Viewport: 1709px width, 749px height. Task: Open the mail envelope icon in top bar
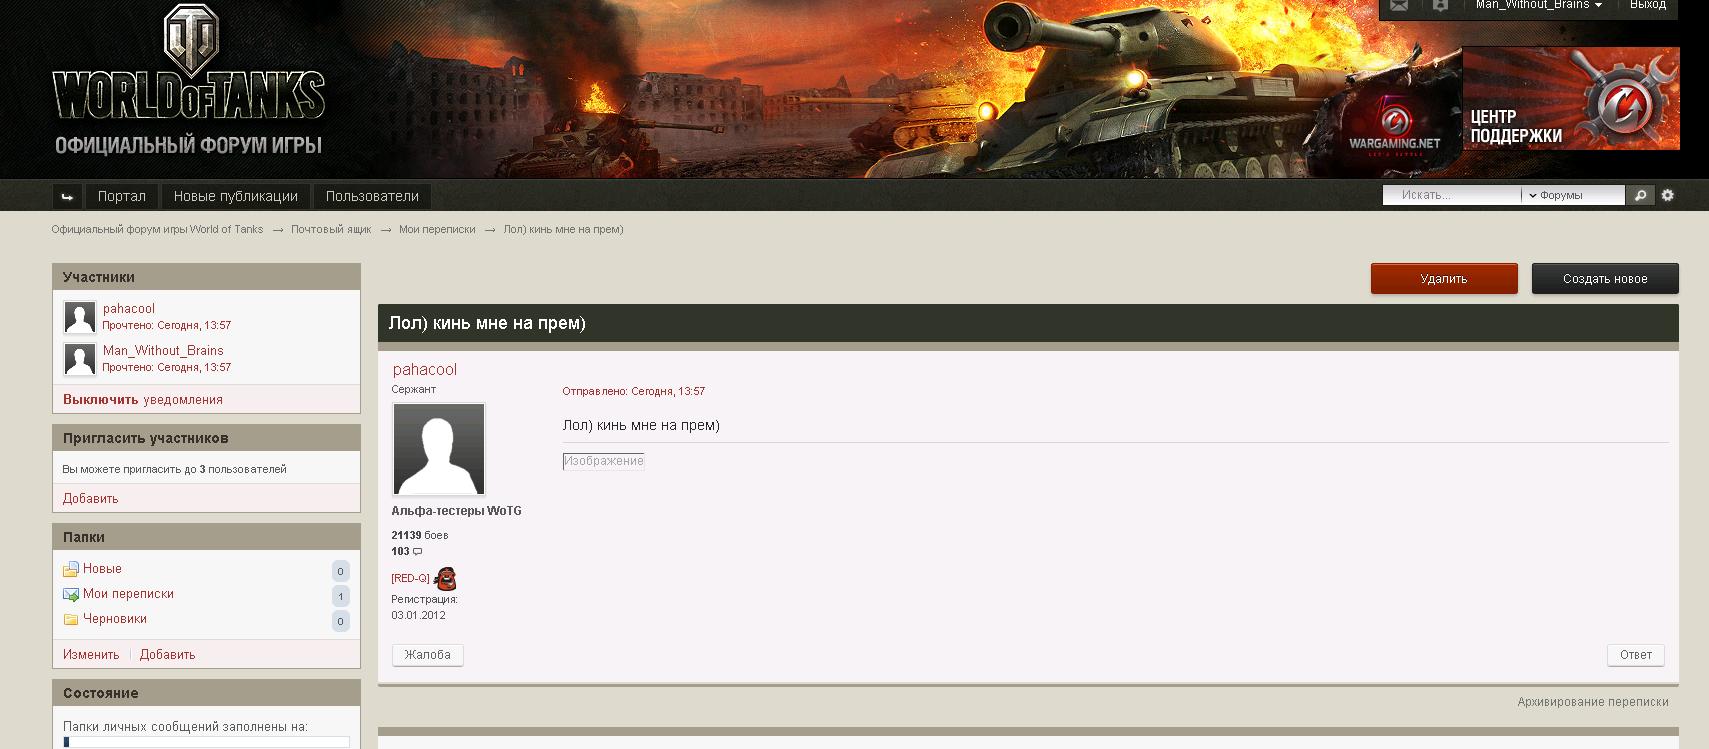pyautogui.click(x=1399, y=6)
